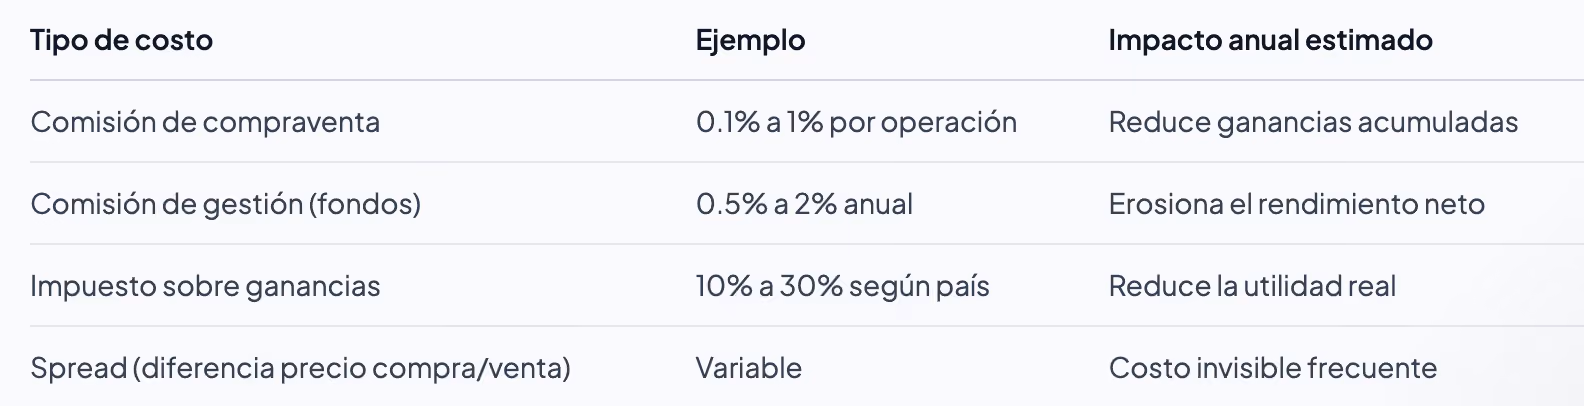1584x406 pixels.
Task: Select the '0.1% a 1% por operación' cell
Action: [856, 122]
